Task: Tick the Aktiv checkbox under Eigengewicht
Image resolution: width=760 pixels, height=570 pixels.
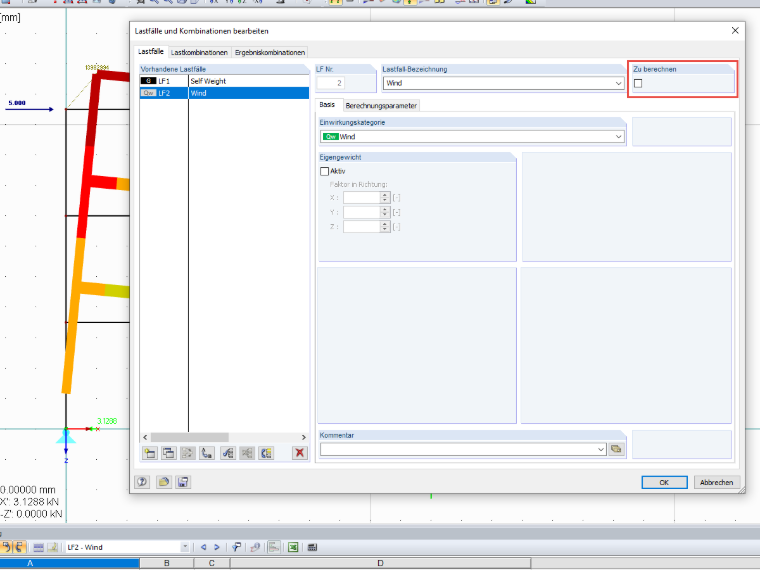Action: [x=324, y=171]
